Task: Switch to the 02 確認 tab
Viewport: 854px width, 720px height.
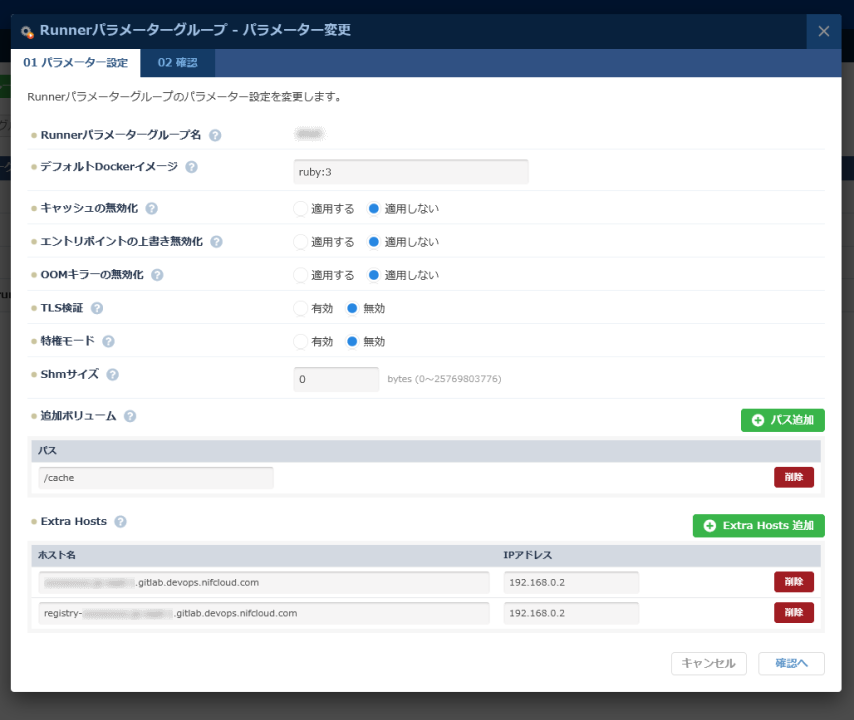Action: click(x=178, y=63)
